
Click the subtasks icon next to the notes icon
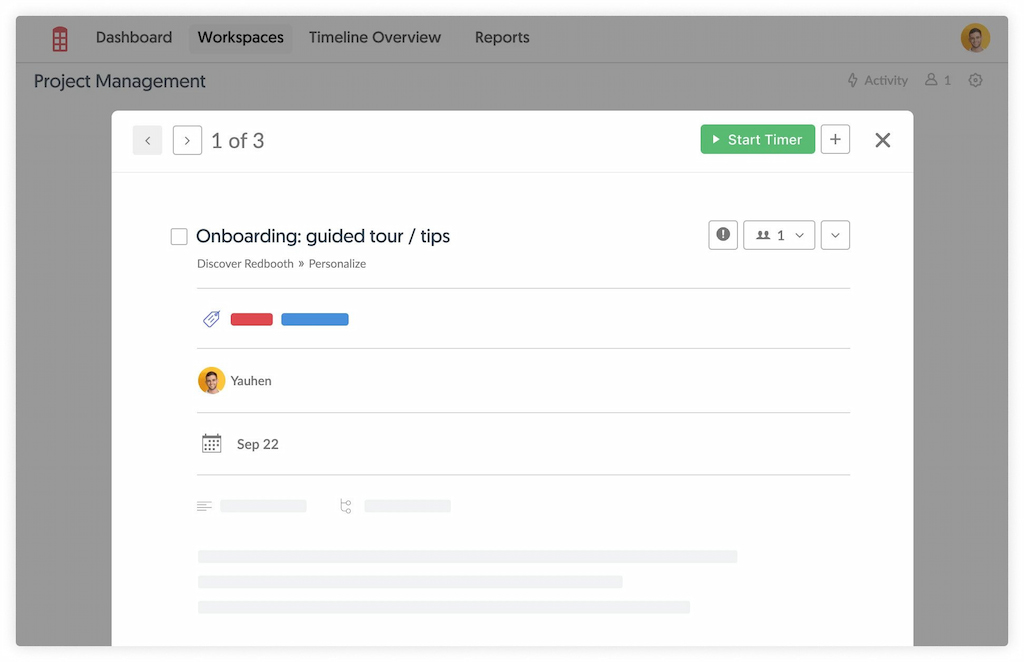point(345,506)
